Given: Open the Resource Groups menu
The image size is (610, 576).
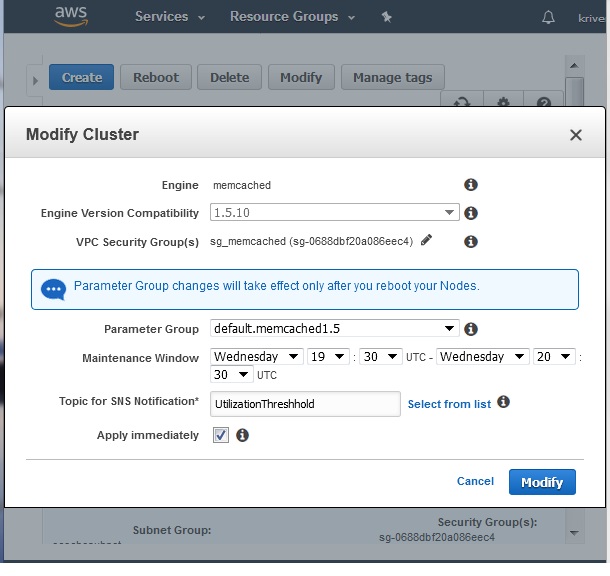Looking at the screenshot, I should click(x=291, y=17).
